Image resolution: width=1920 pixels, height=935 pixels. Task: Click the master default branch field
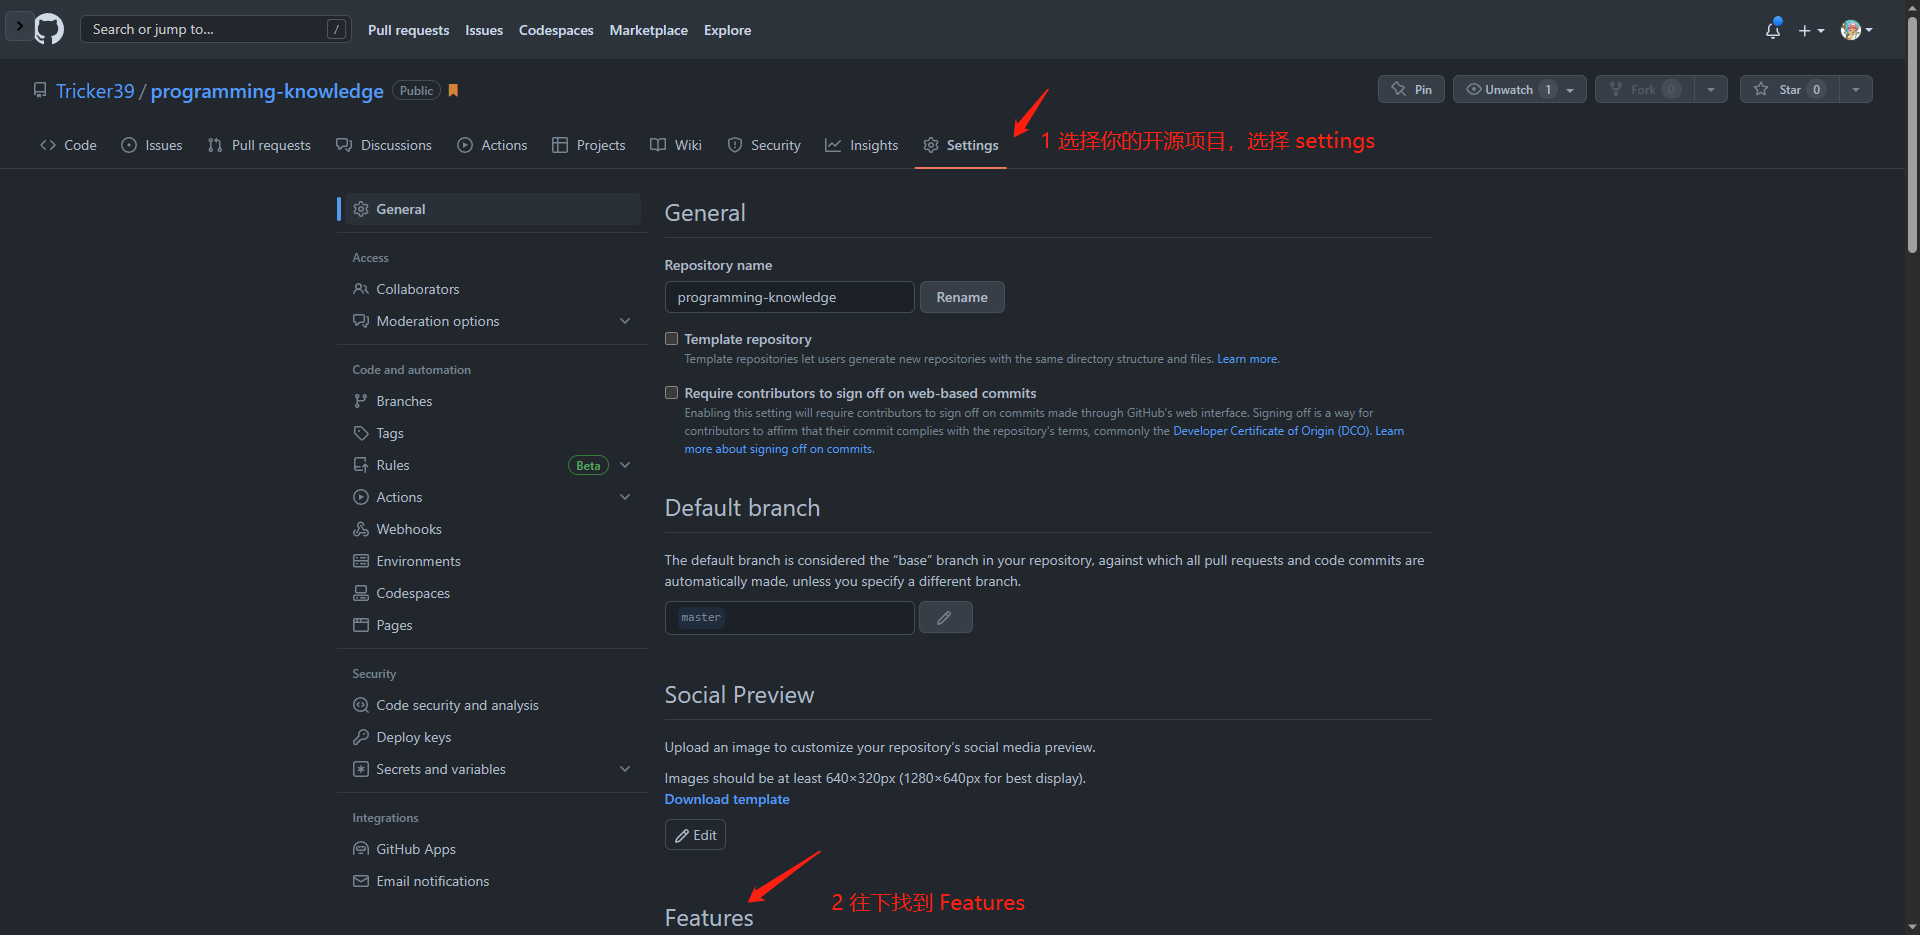pyautogui.click(x=789, y=618)
